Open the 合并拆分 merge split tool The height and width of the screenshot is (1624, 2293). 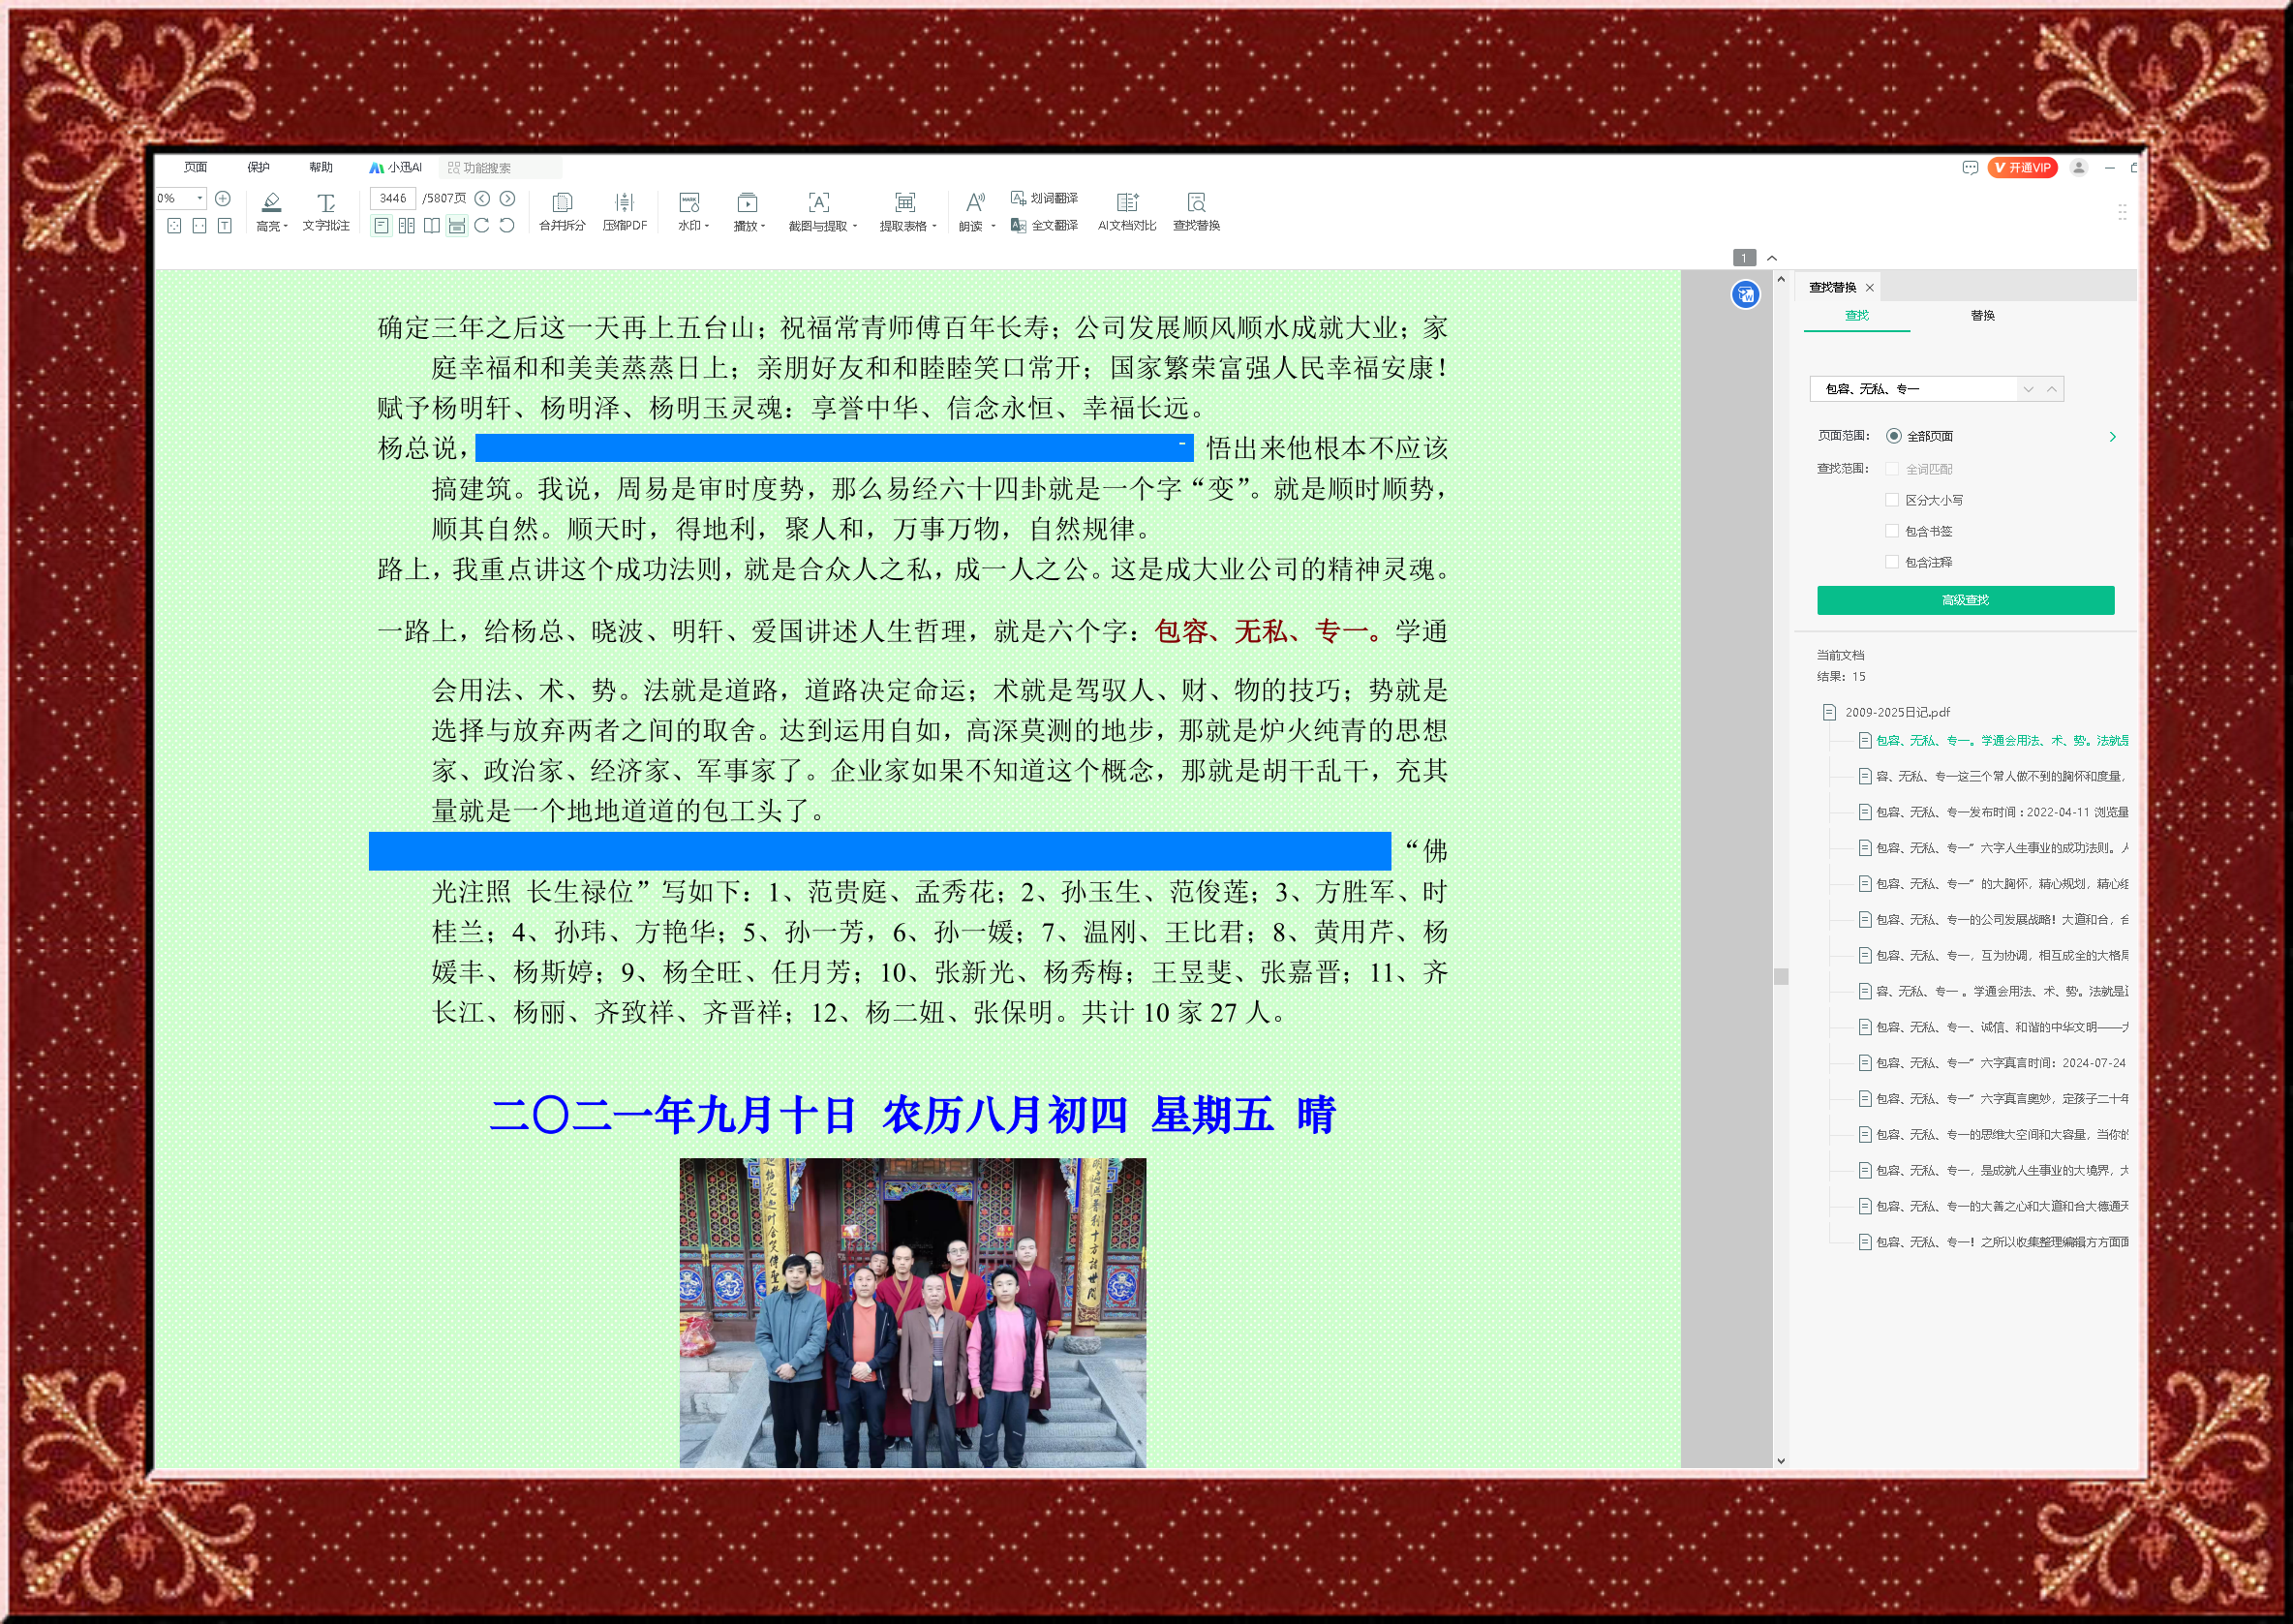click(x=562, y=203)
